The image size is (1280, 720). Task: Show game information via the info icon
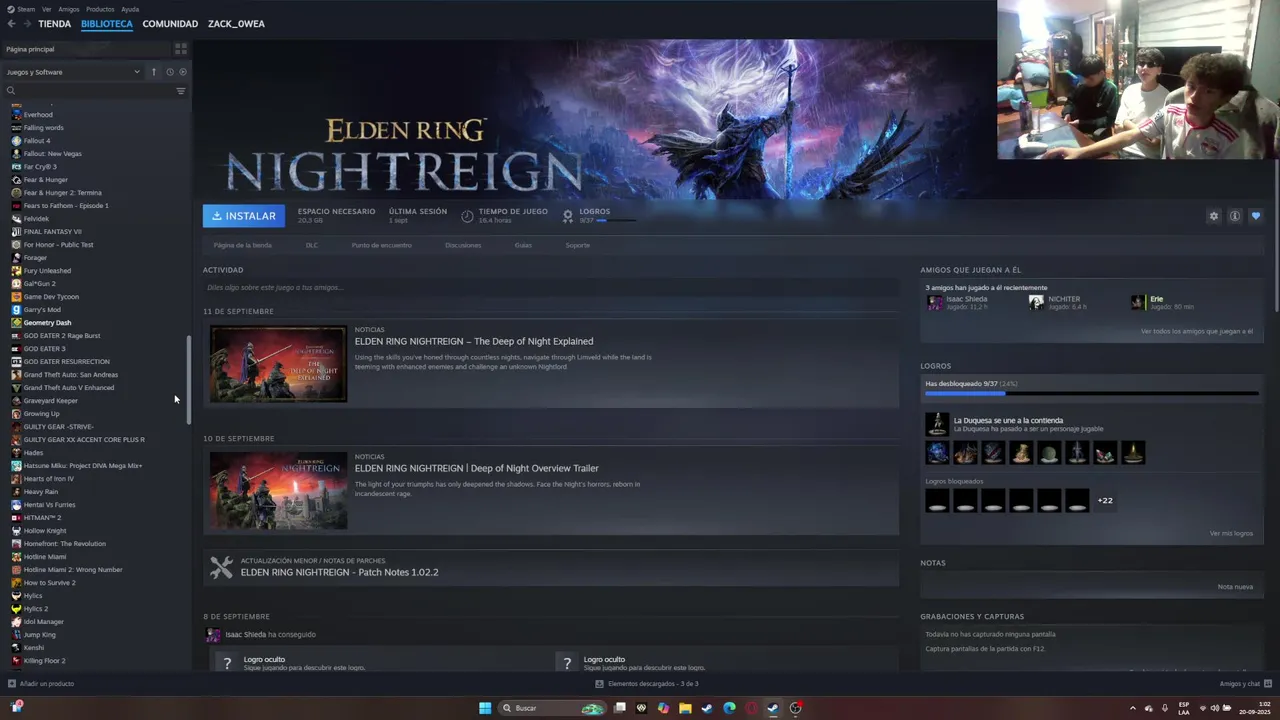1235,216
